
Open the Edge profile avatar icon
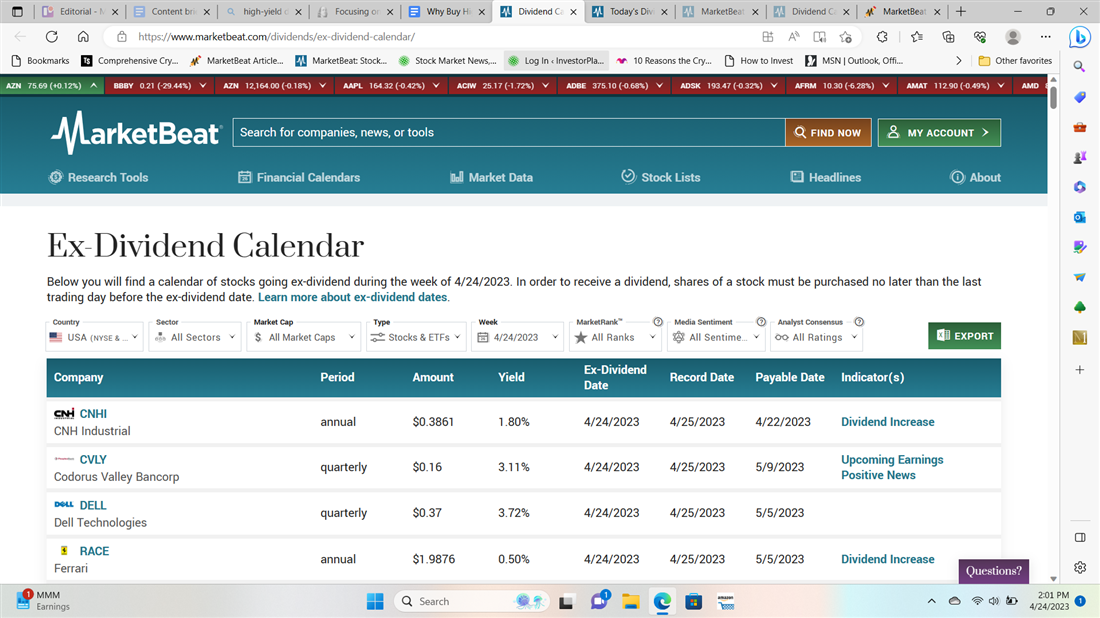point(1012,36)
